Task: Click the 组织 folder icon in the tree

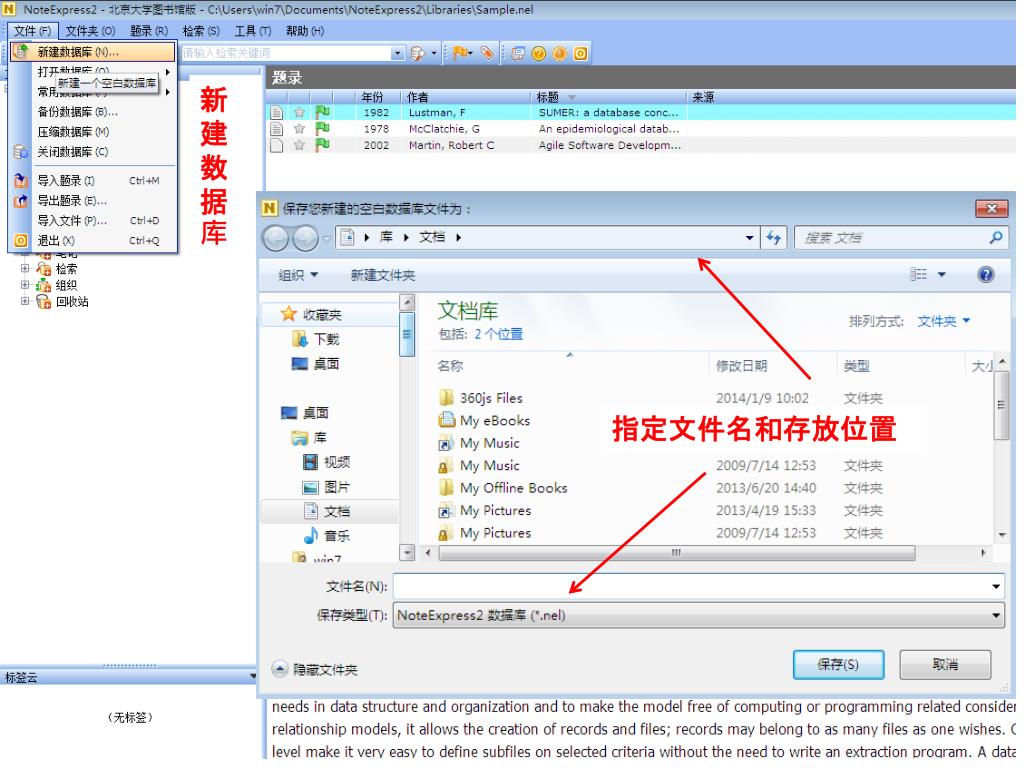Action: pyautogui.click(x=44, y=285)
